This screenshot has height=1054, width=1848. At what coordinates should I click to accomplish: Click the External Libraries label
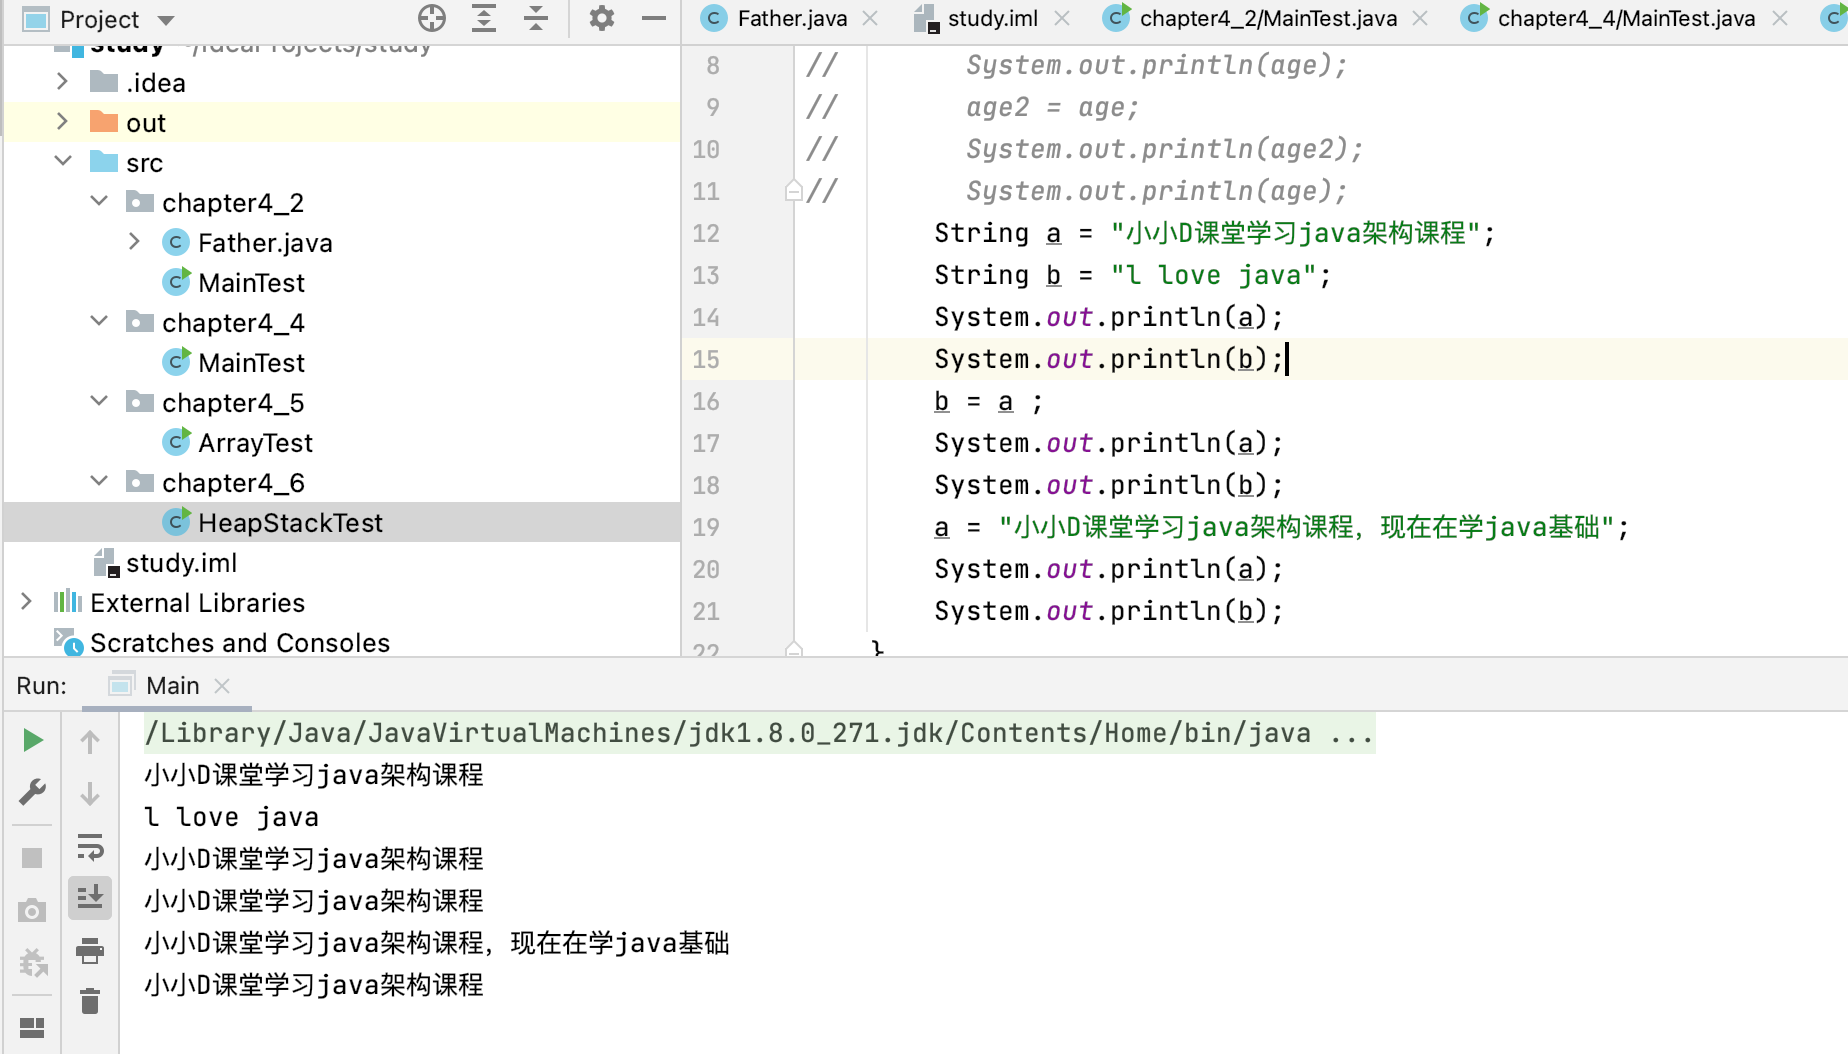point(197,603)
